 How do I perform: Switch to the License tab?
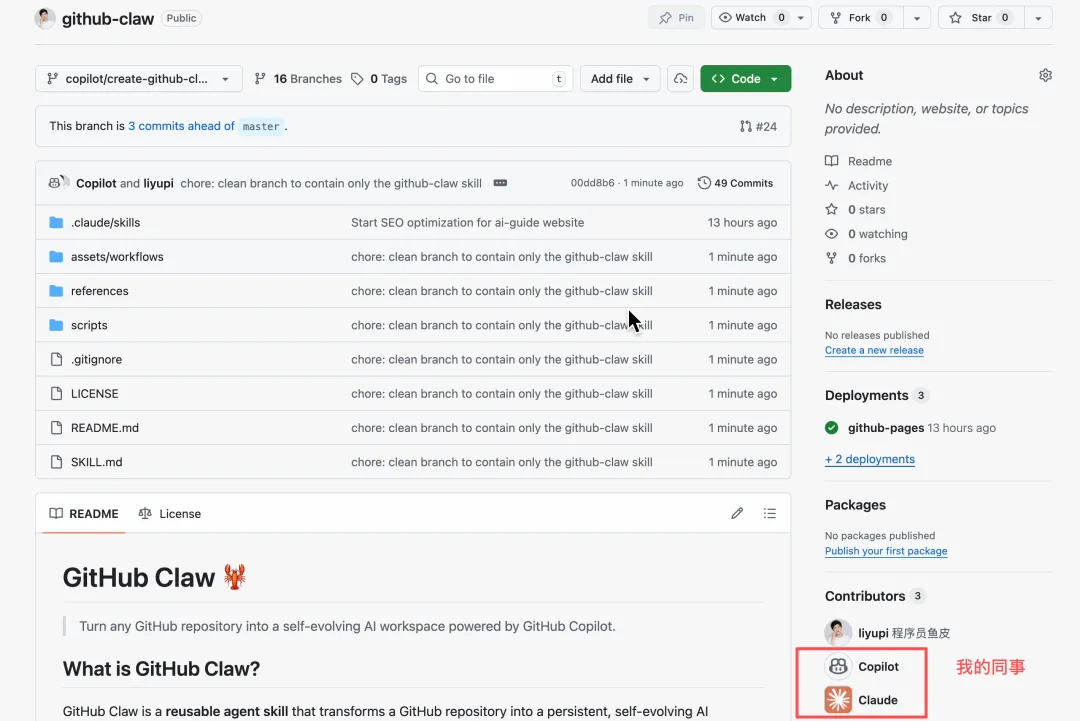coord(170,514)
